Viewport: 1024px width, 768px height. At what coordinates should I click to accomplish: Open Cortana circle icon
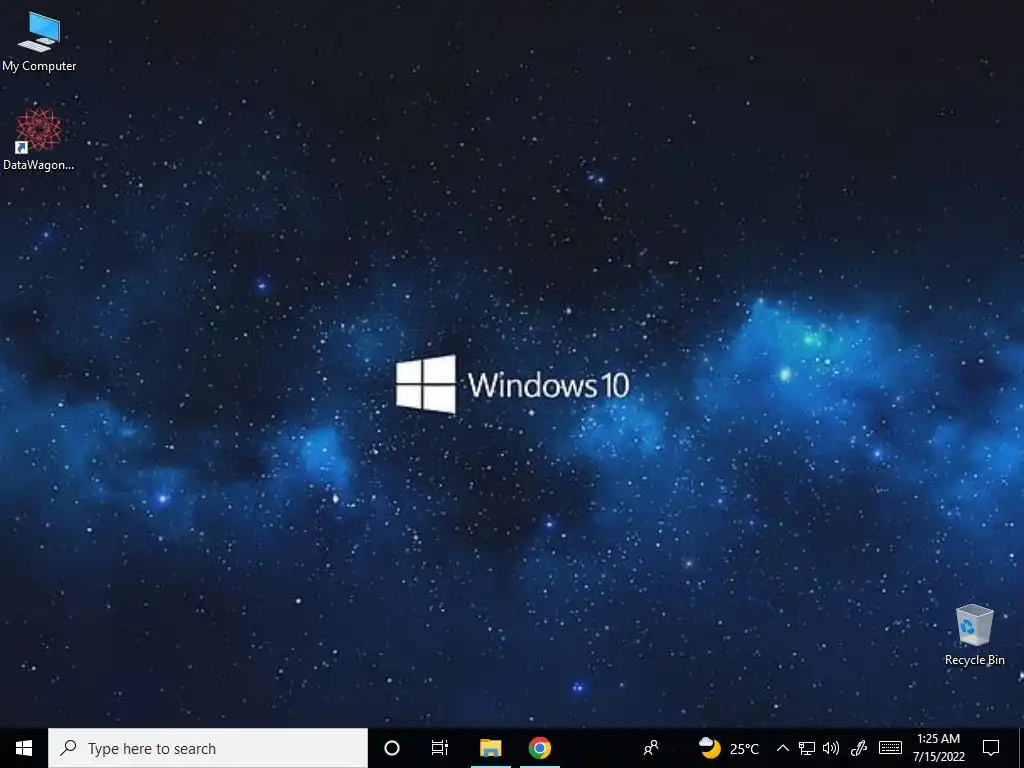(392, 748)
